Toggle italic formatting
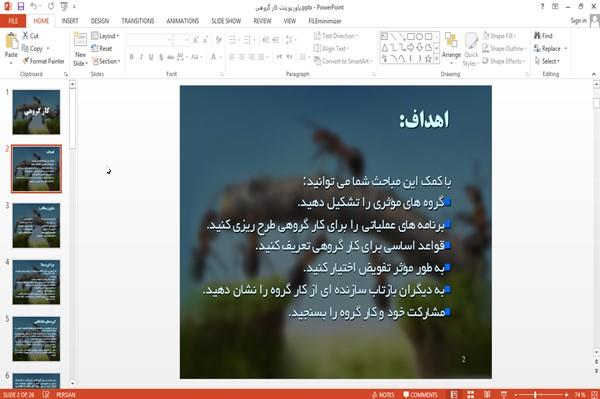The width and height of the screenshot is (600, 399). point(141,57)
